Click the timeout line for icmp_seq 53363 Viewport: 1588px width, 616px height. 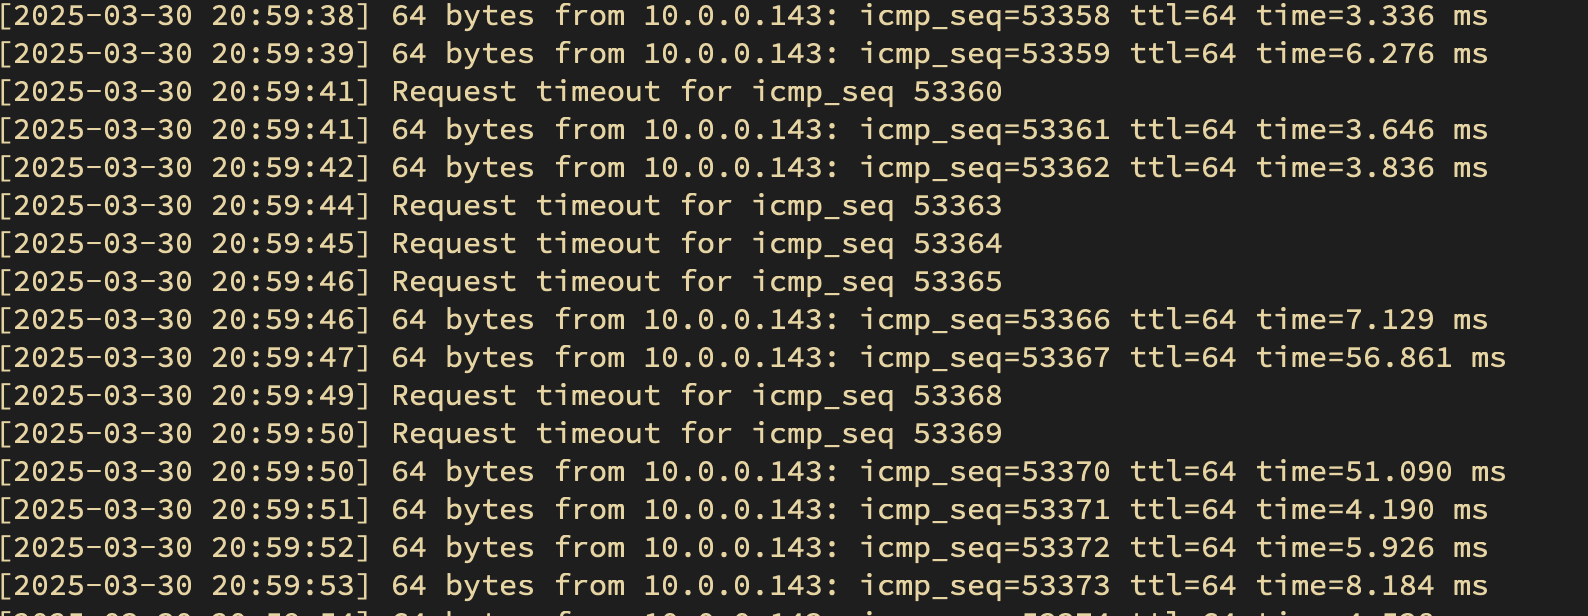point(501,206)
